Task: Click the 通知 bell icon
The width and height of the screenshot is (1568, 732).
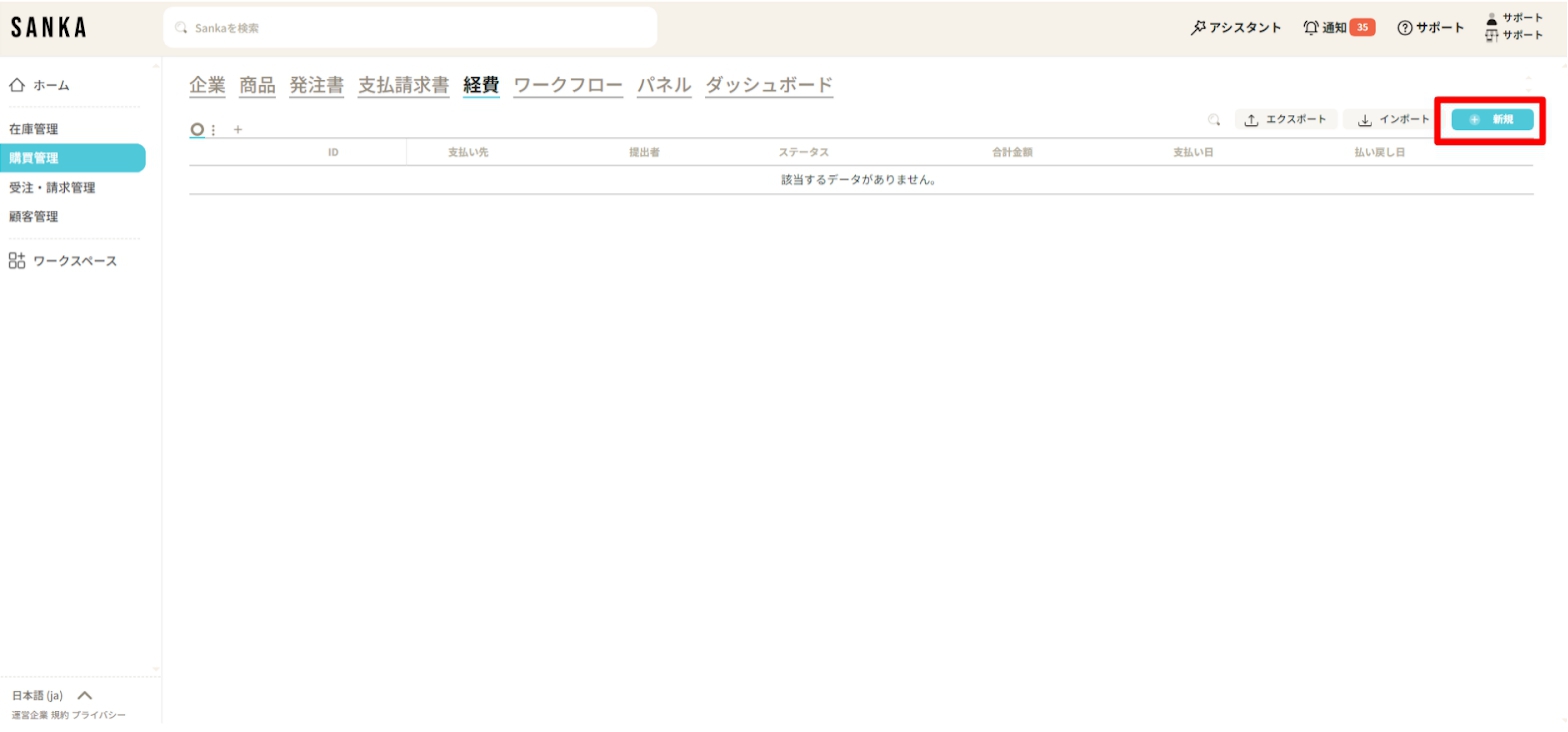Action: coord(1311,28)
